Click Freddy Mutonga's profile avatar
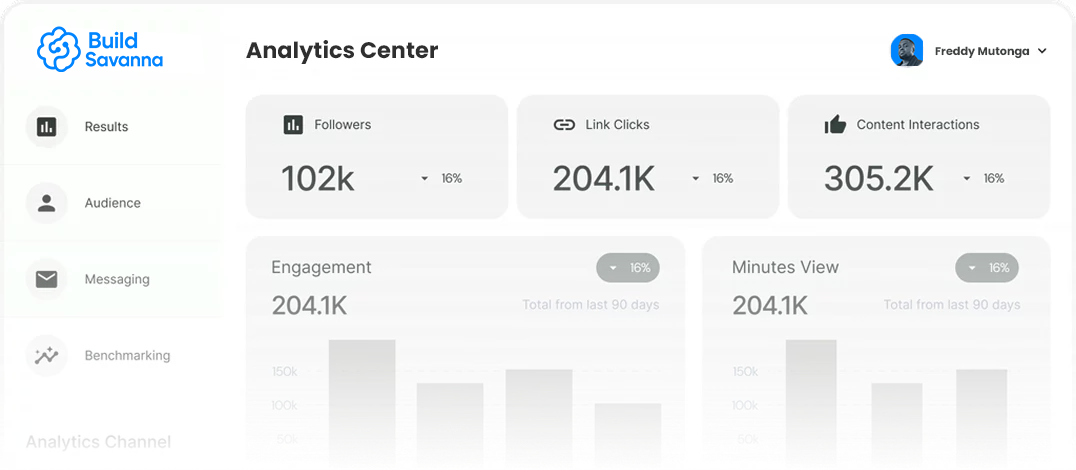The width and height of the screenshot is (1076, 470). click(x=906, y=51)
